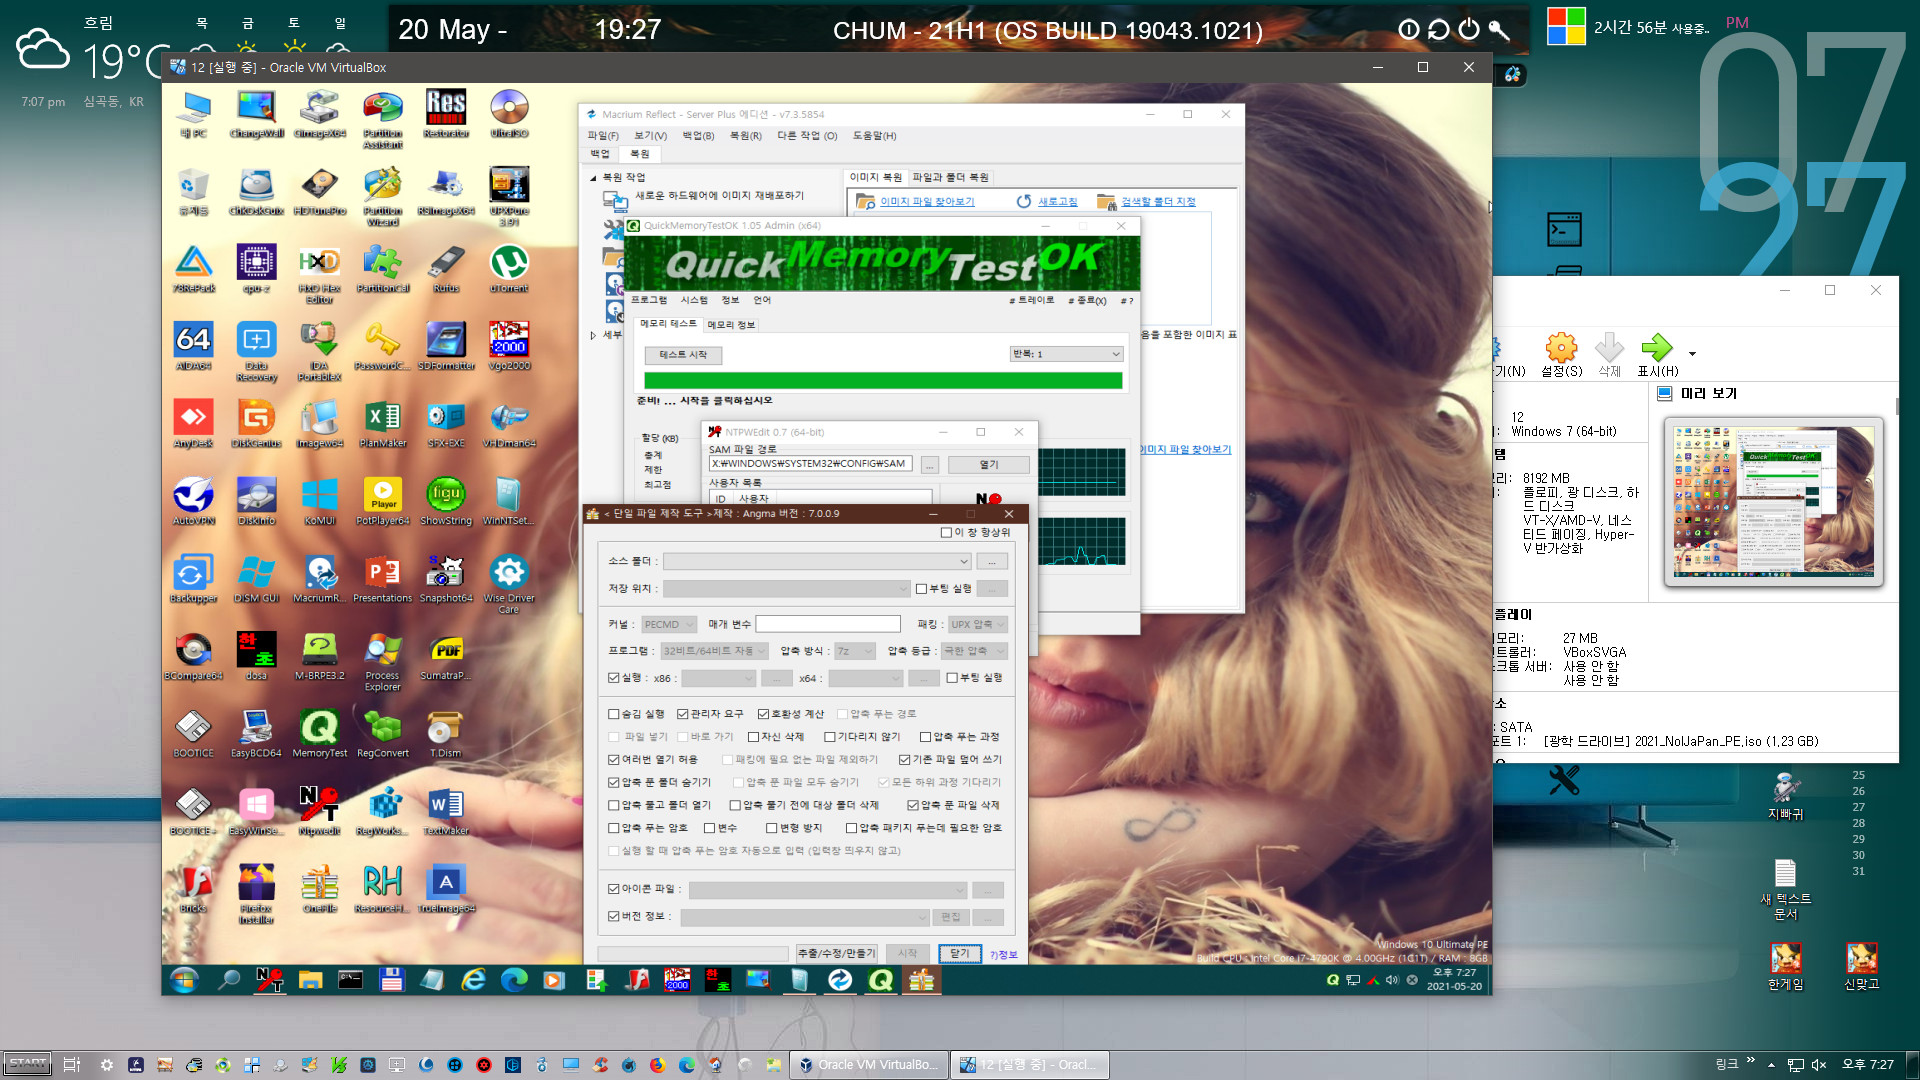Open the Process Explorer desktop icon
This screenshot has width=1920, height=1080.
383,661
